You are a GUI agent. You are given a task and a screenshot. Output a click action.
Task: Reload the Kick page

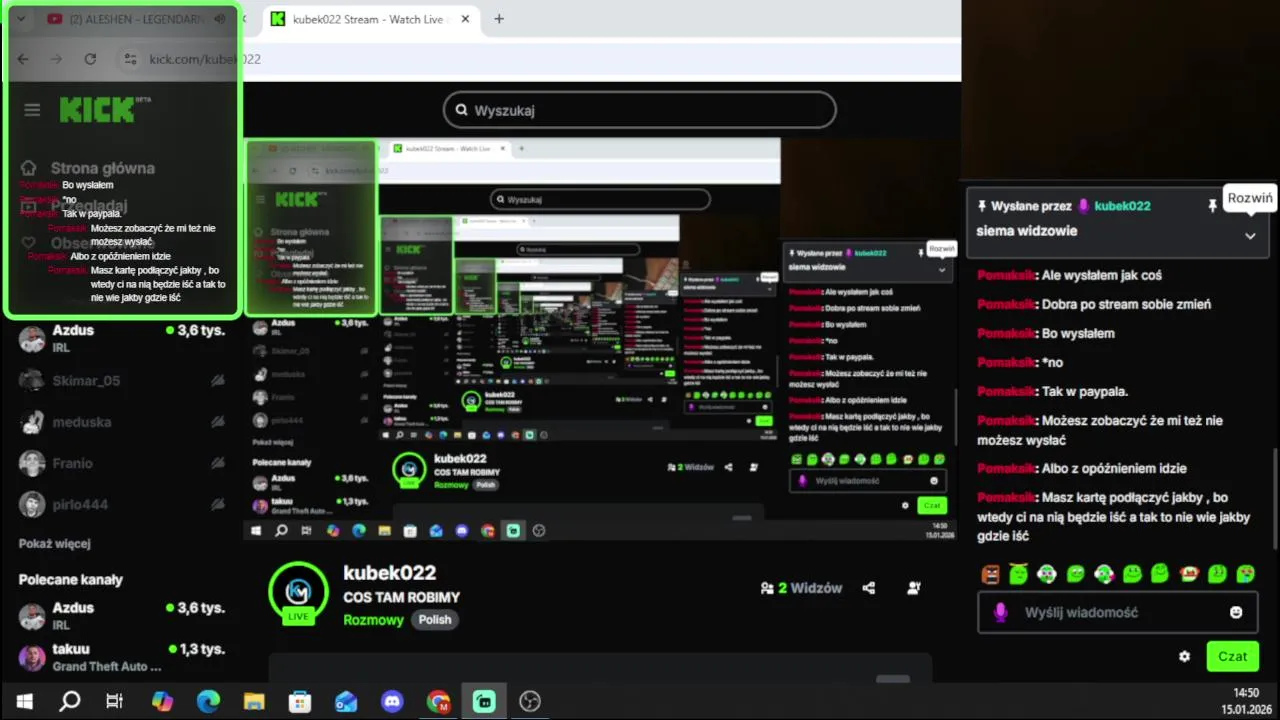coord(90,59)
